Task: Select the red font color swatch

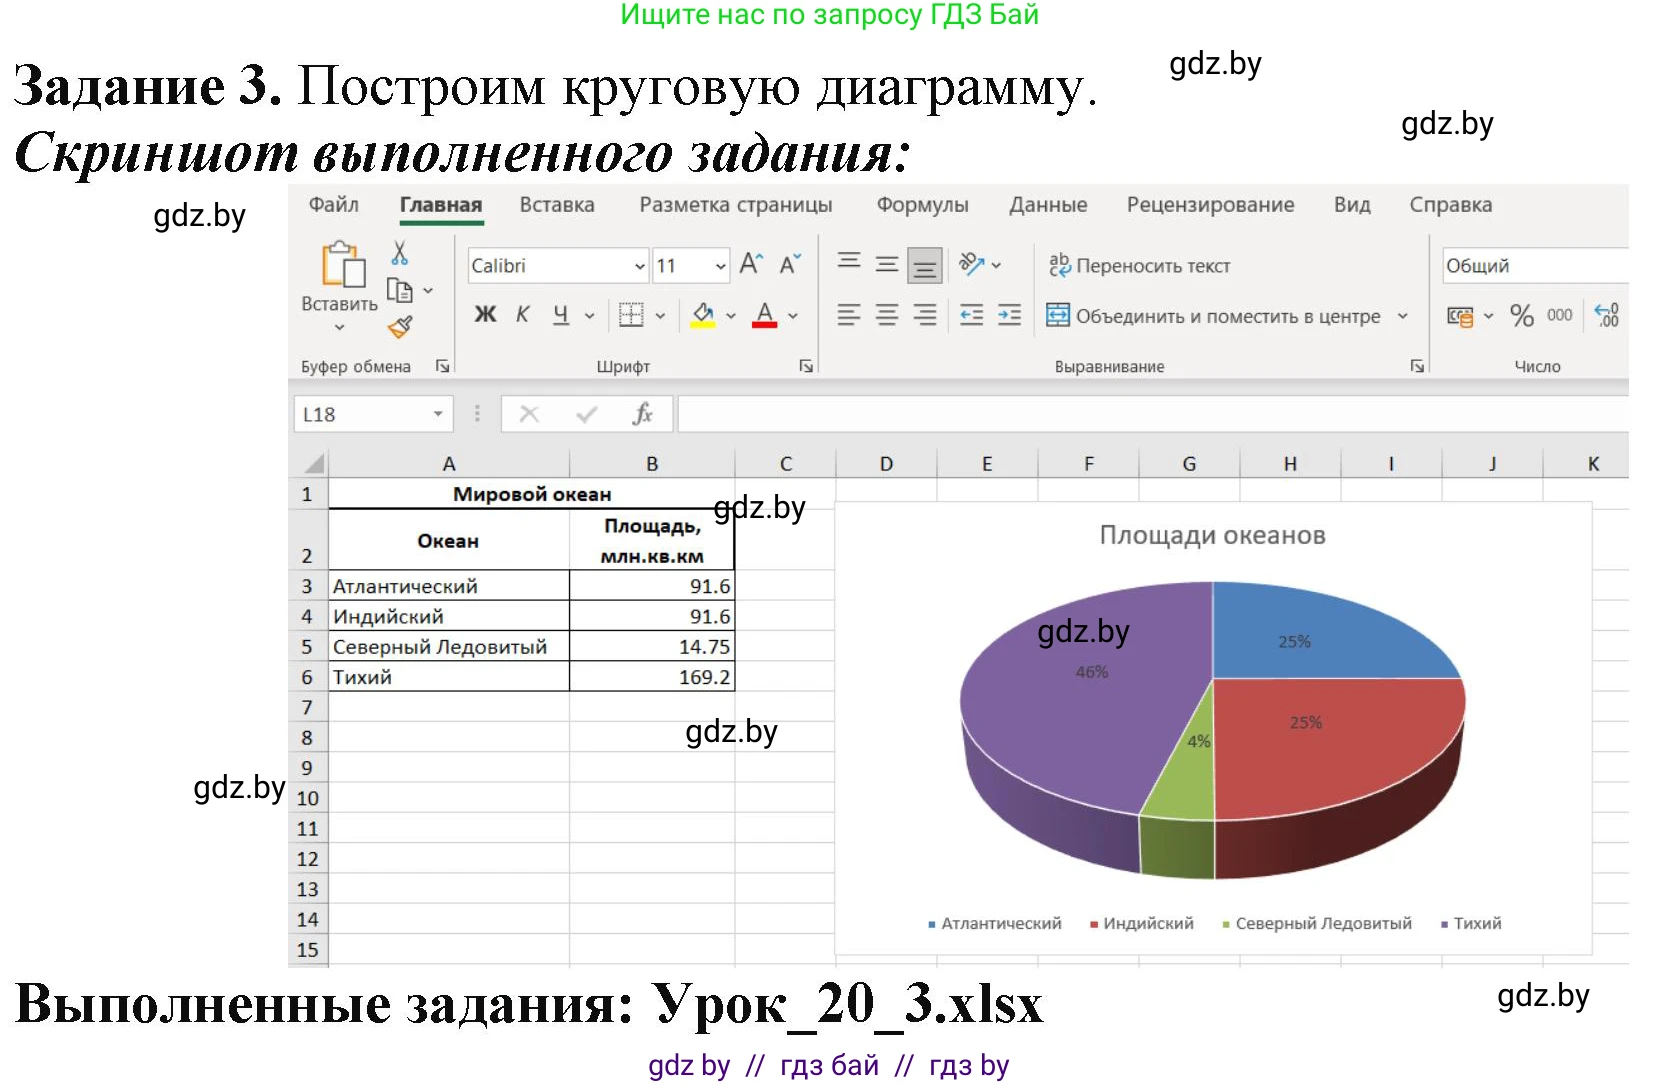Action: [x=763, y=324]
